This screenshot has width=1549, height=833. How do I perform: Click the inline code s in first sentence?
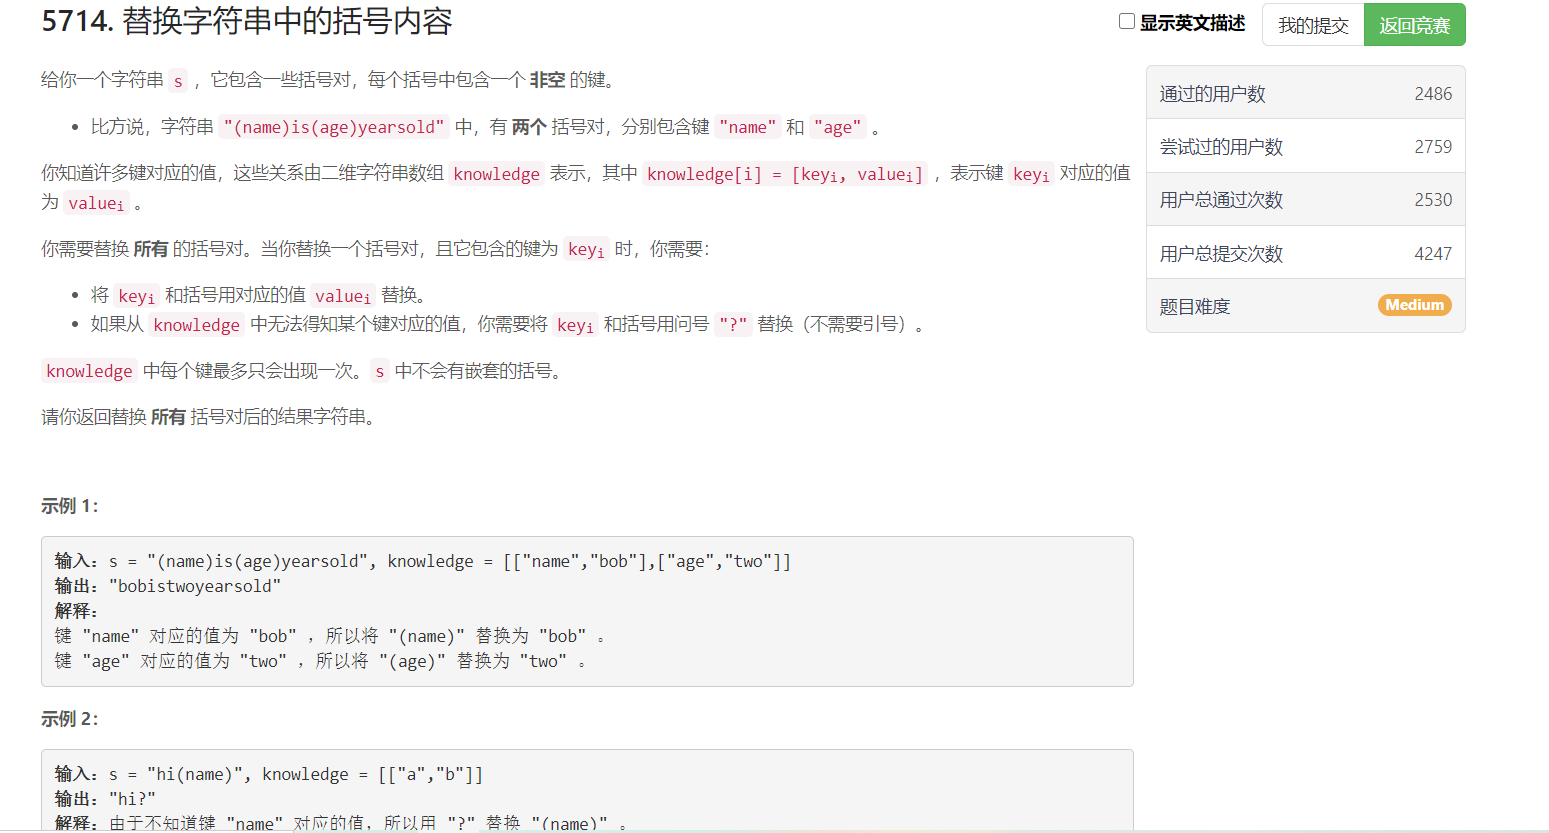[x=178, y=81]
